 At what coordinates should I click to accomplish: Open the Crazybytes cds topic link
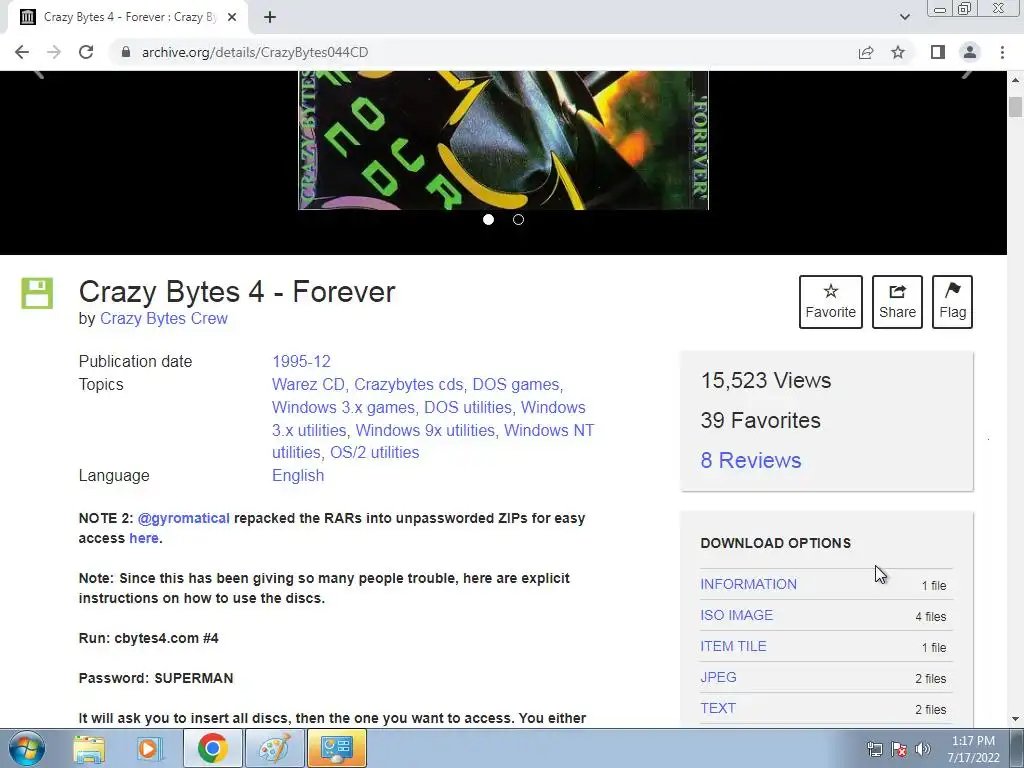(x=408, y=385)
